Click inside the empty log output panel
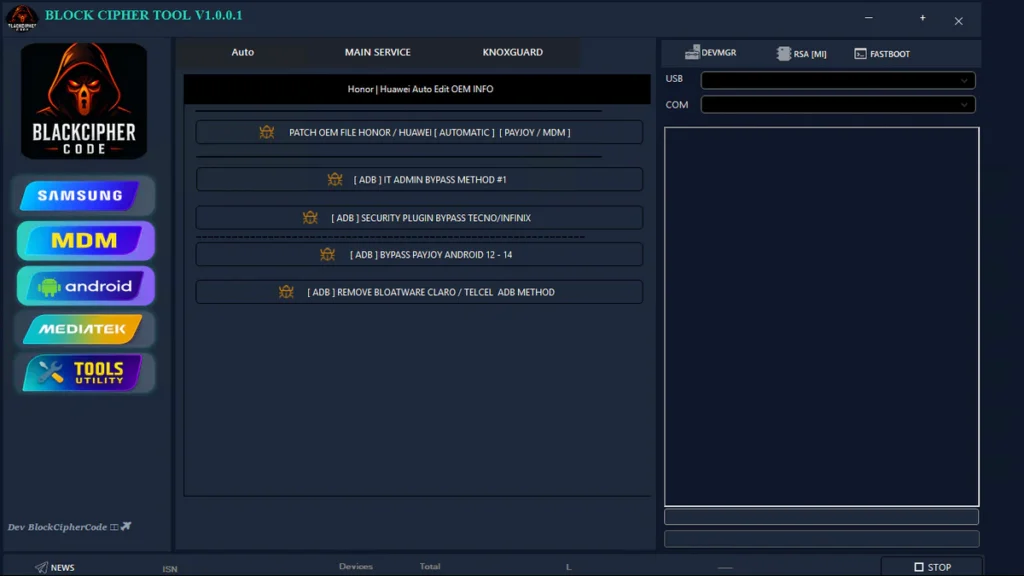 pos(821,316)
